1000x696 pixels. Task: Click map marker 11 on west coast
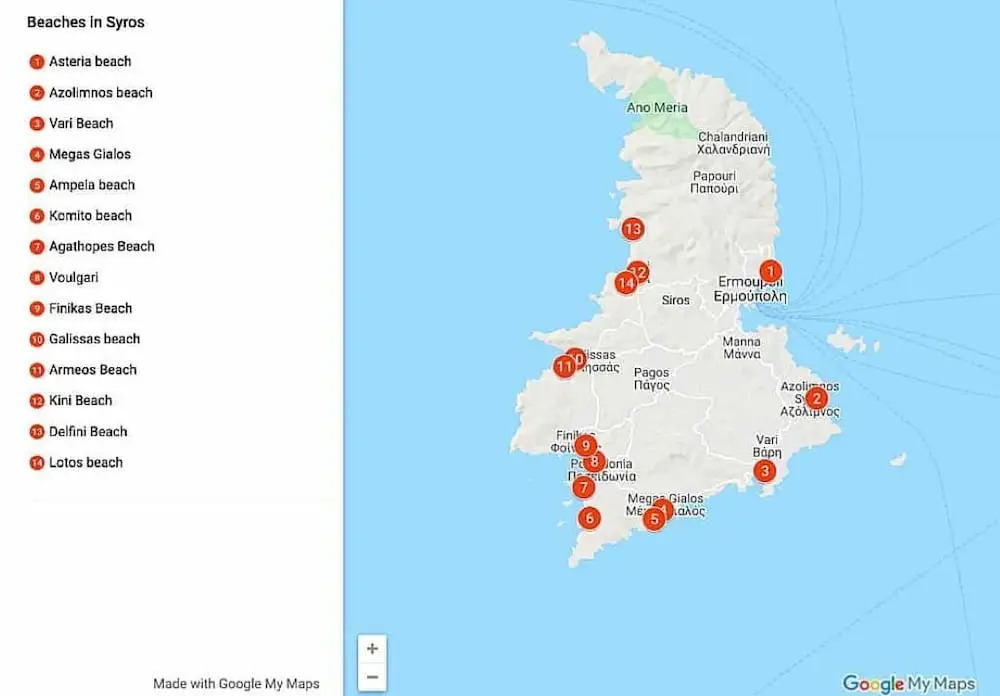[x=563, y=367]
